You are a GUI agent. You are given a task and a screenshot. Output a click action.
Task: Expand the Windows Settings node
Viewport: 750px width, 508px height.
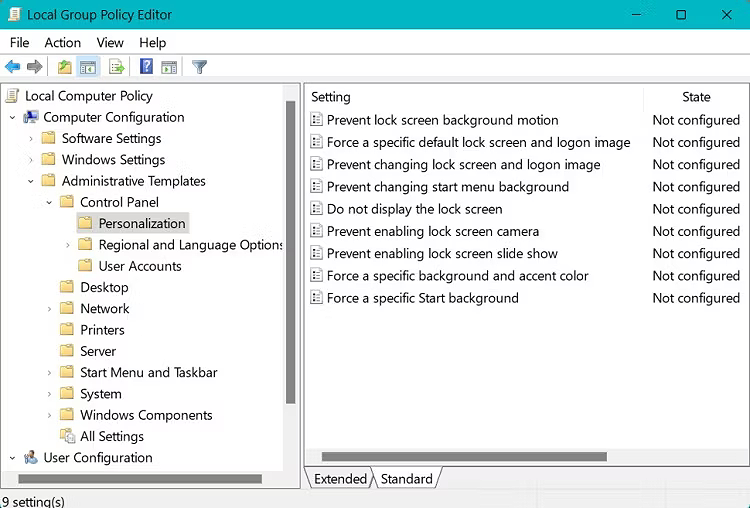pos(31,160)
